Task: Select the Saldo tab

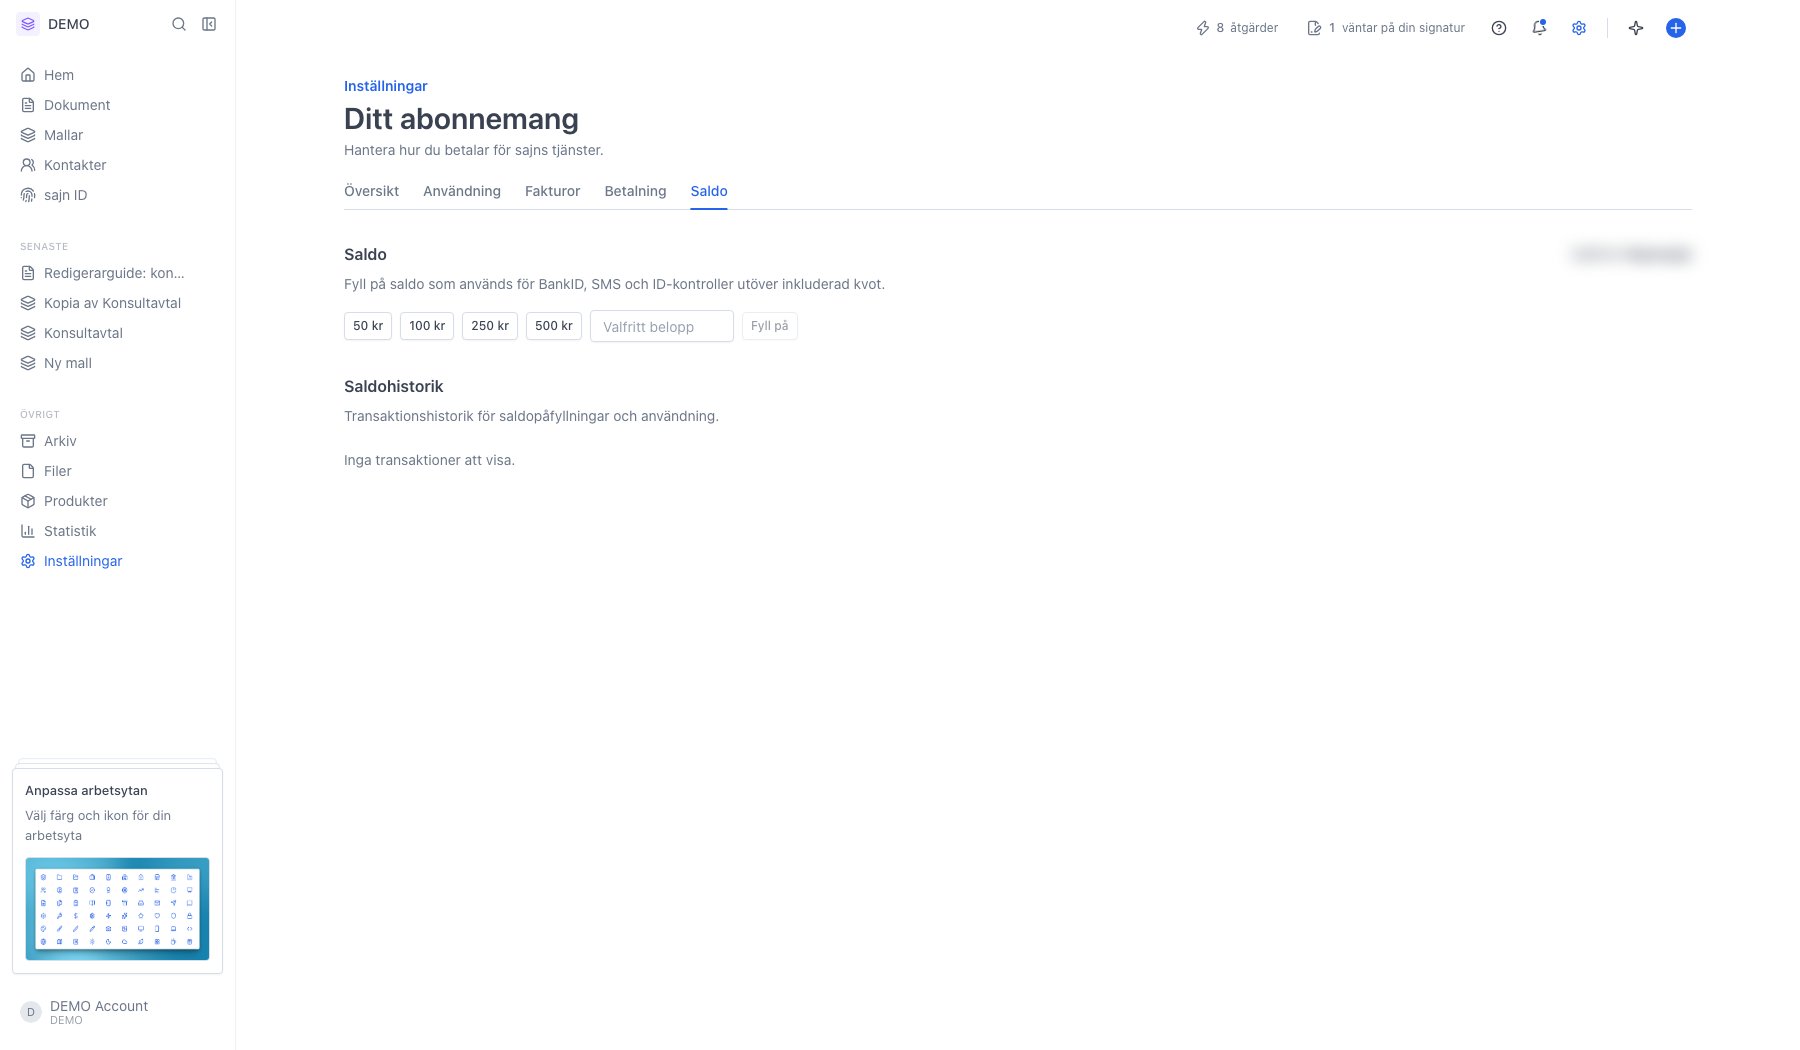Action: pyautogui.click(x=709, y=191)
